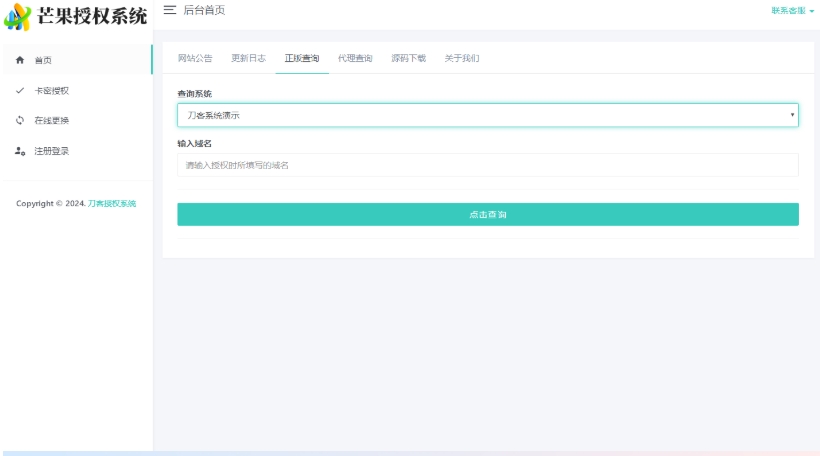Switch to the 网站公告 tab

click(x=195, y=58)
